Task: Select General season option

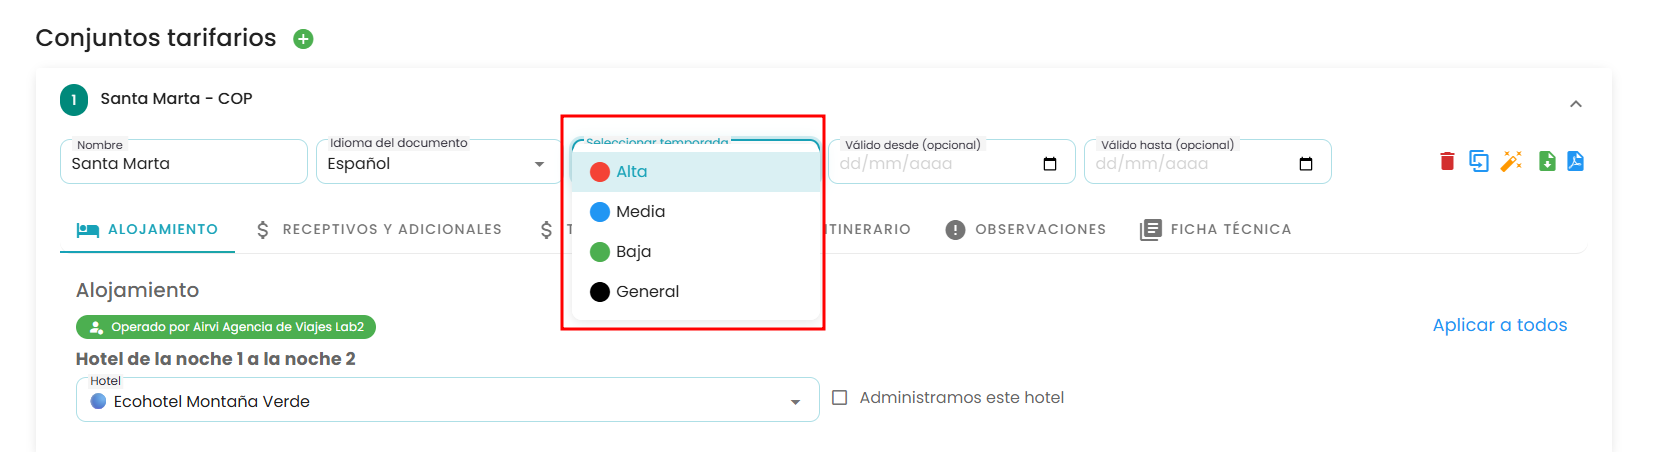Action: coord(695,292)
